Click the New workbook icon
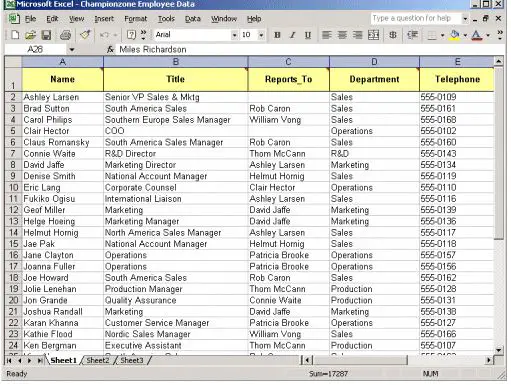Image resolution: width=511 pixels, height=385 pixels. (15, 35)
